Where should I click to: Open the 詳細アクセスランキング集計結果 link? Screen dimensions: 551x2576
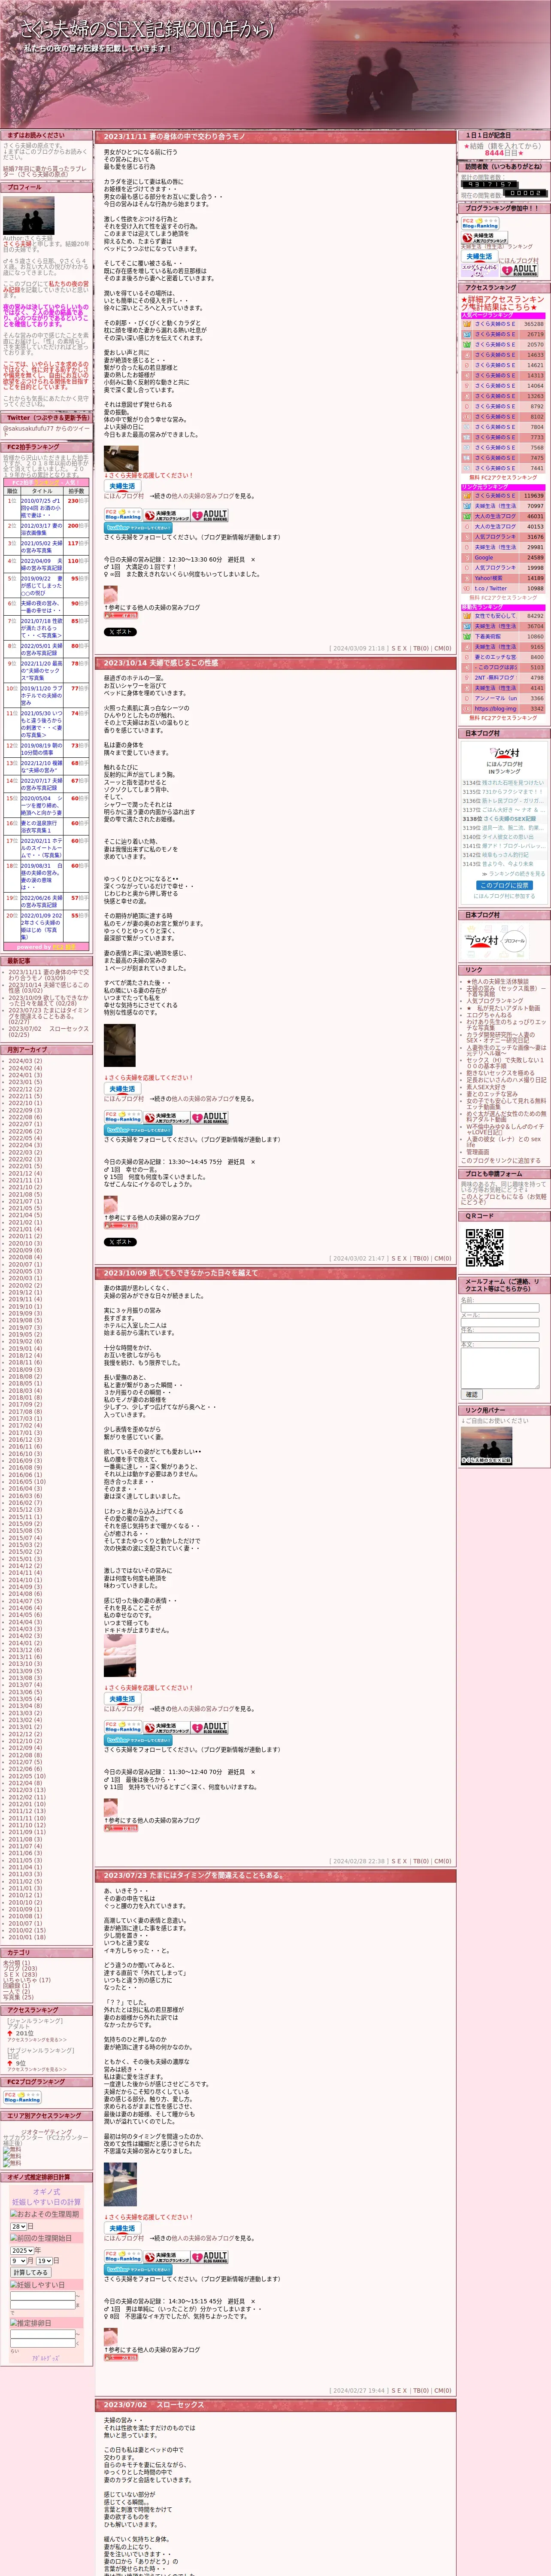[x=503, y=303]
